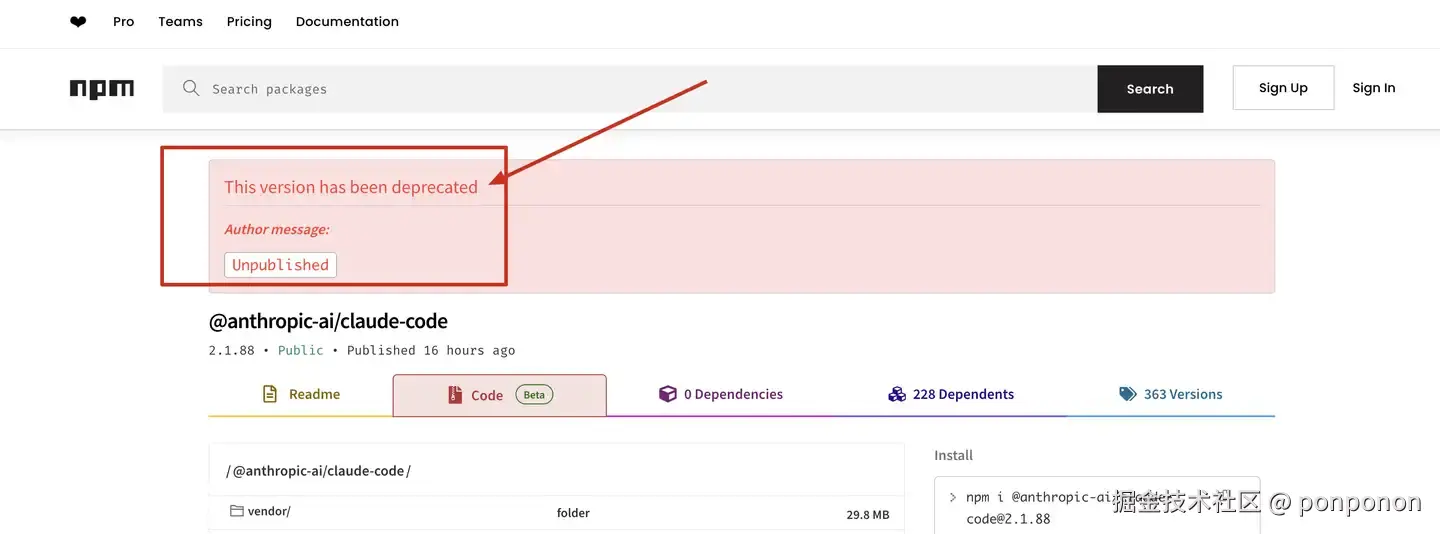This screenshot has height=534, width=1440.
Task: Open the vendor/ folder row
Action: pyautogui.click(x=557, y=512)
